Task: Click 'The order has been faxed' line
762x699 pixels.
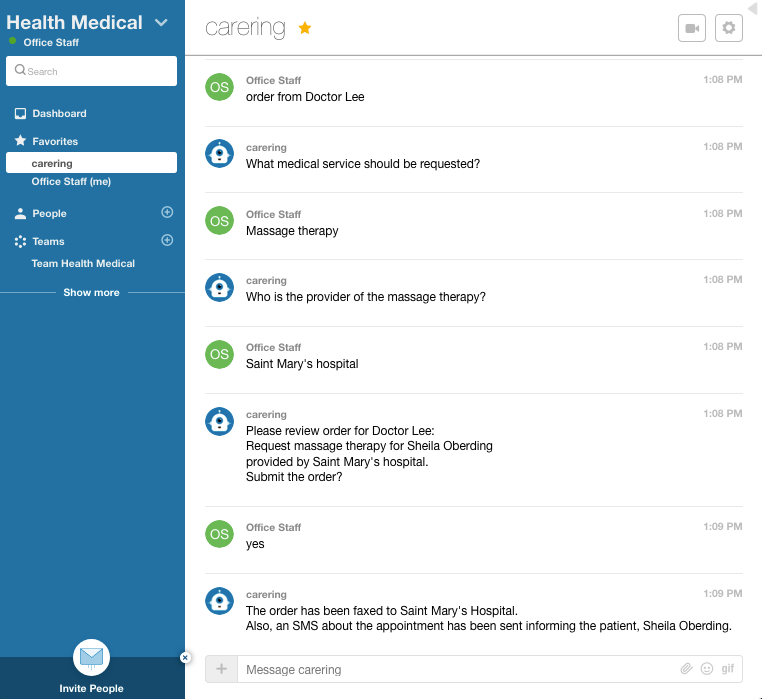Action: click(x=381, y=611)
